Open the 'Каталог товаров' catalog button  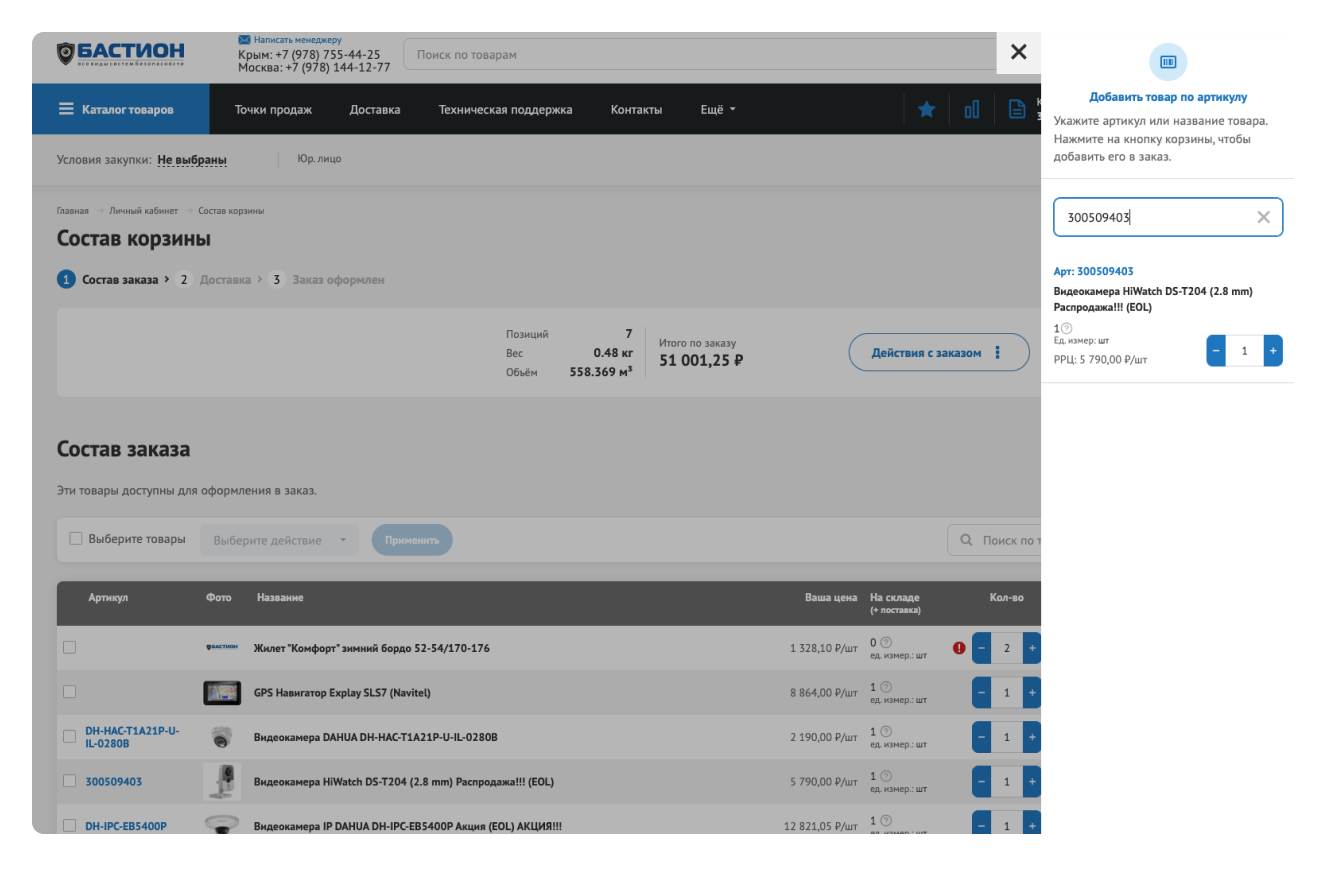click(x=120, y=110)
